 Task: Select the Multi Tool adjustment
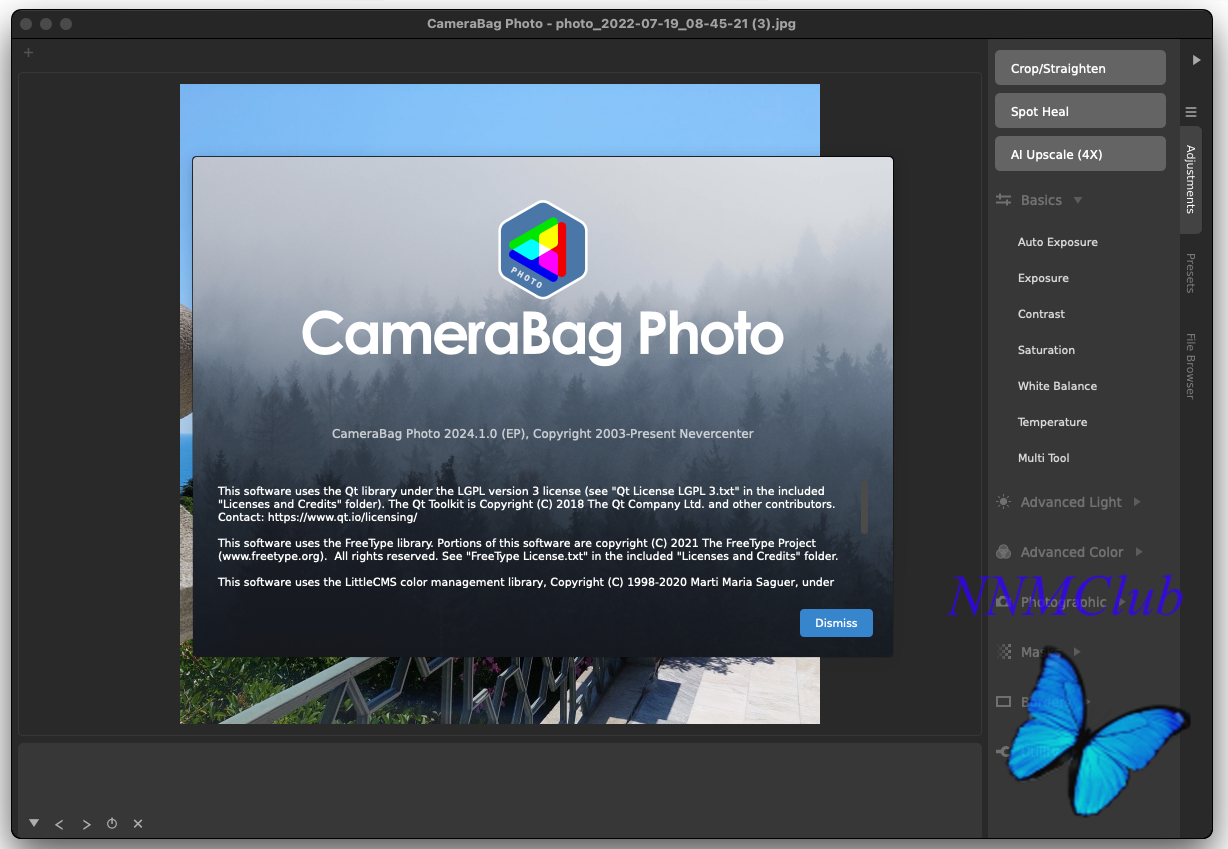[1043, 458]
